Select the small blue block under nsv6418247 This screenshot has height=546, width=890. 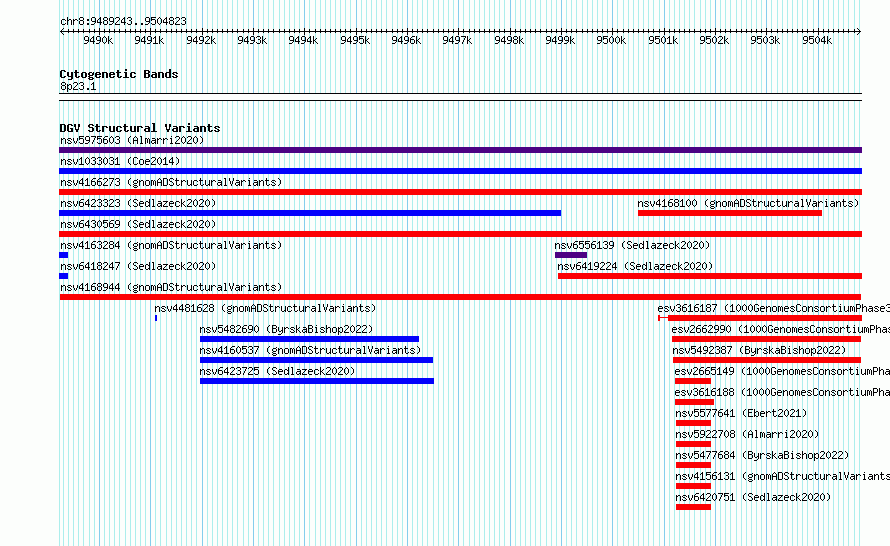point(64,276)
